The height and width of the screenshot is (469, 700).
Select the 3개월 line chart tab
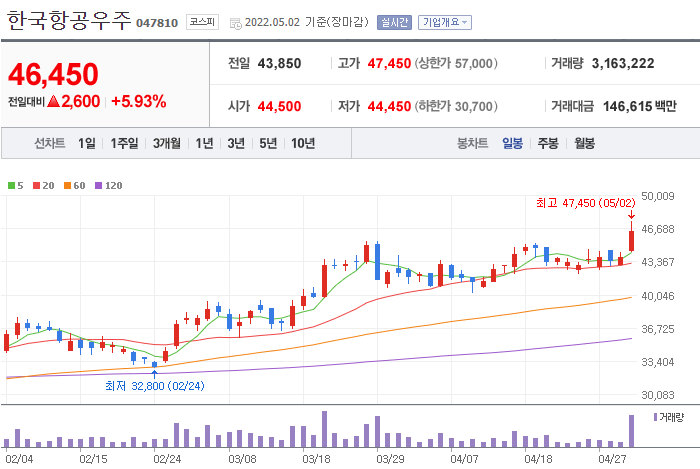pyautogui.click(x=167, y=143)
